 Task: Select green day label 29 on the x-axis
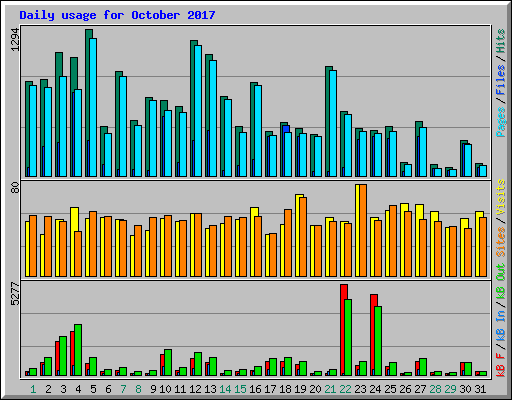[x=450, y=389]
